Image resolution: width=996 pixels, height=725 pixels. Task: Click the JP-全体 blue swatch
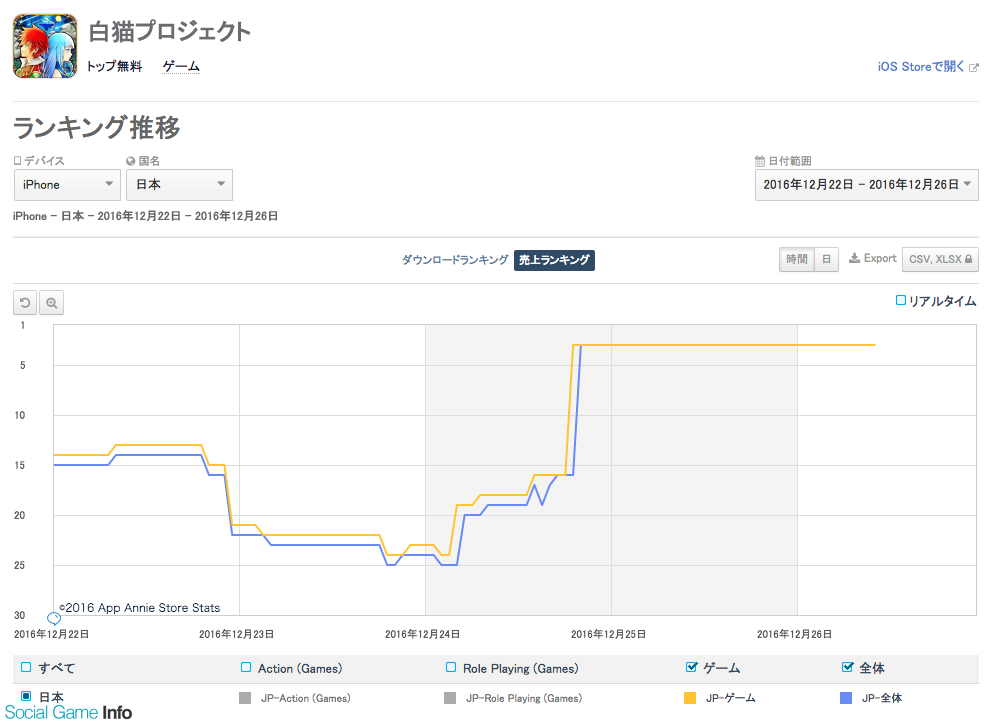(x=846, y=698)
